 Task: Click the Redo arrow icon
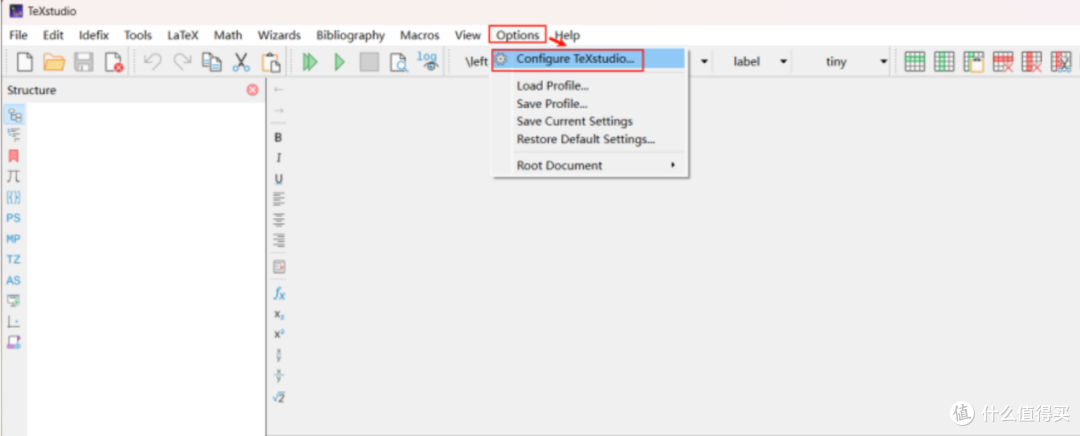[183, 62]
